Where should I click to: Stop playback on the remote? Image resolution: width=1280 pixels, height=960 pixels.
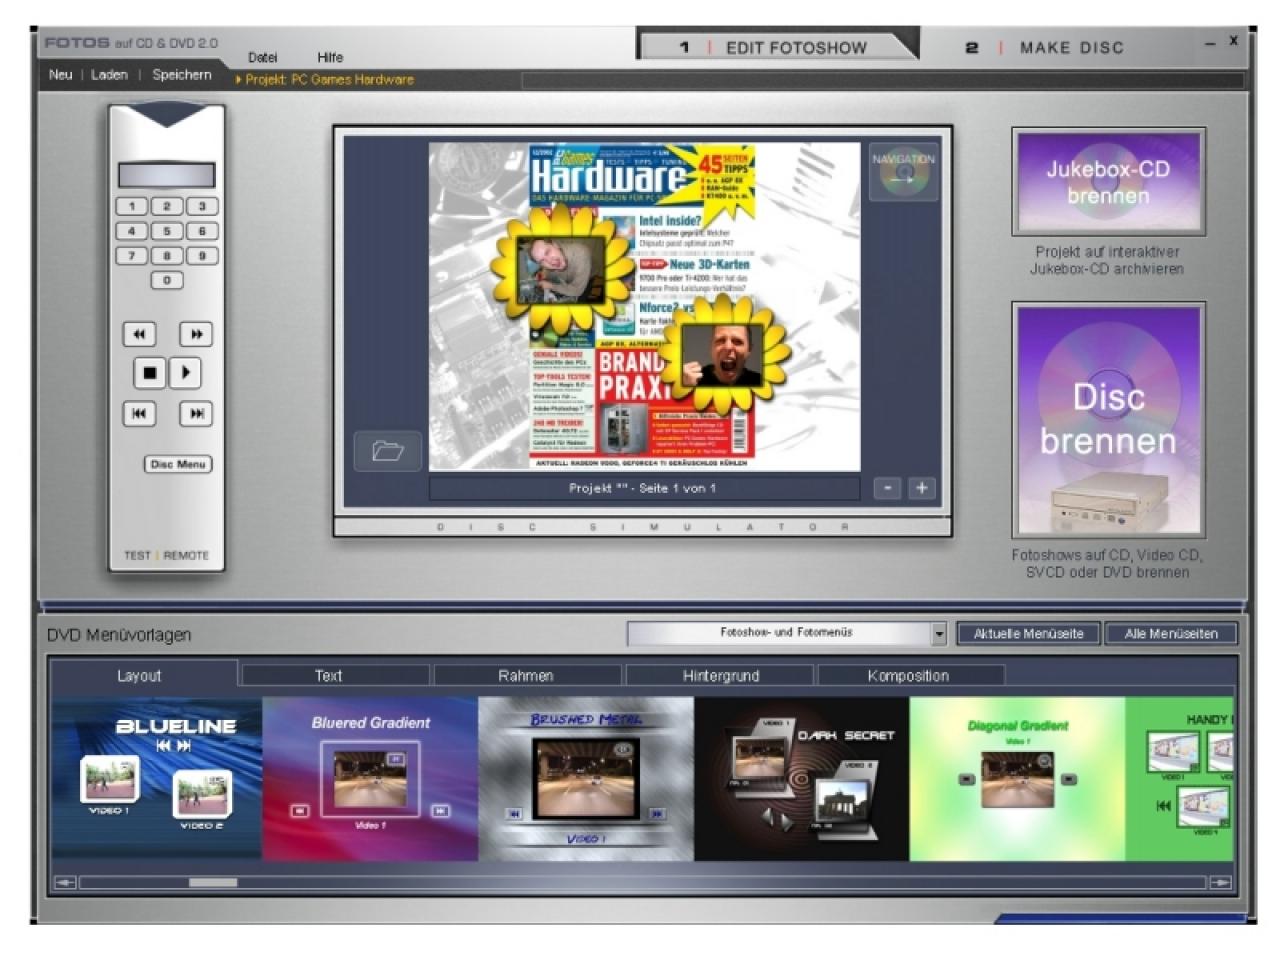(150, 373)
